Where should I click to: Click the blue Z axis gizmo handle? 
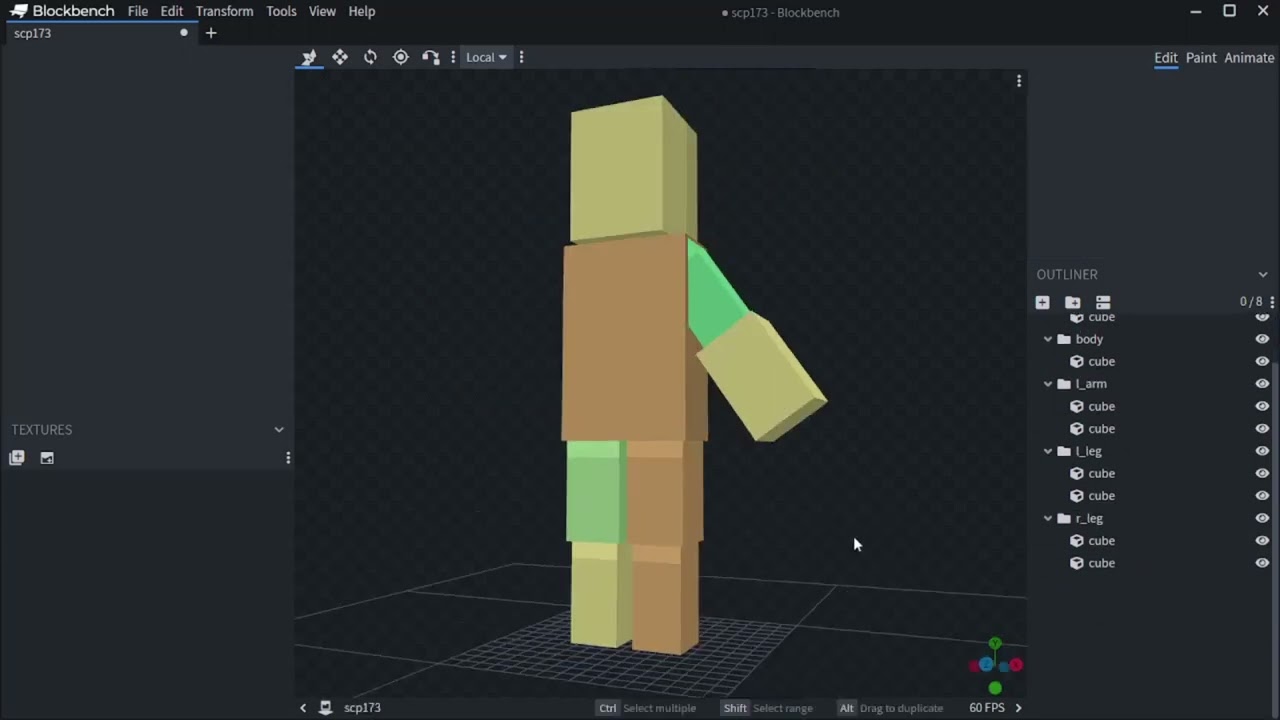coord(986,665)
